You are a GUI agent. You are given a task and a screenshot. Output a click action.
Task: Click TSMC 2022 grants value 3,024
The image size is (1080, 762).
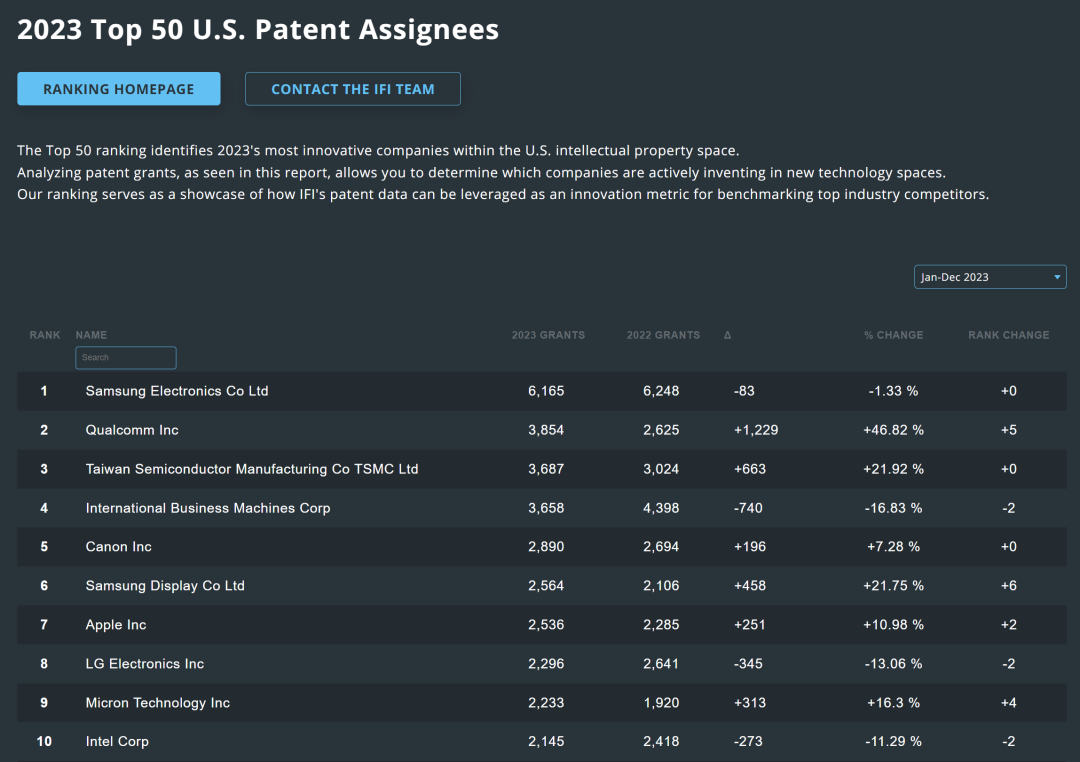pos(661,469)
